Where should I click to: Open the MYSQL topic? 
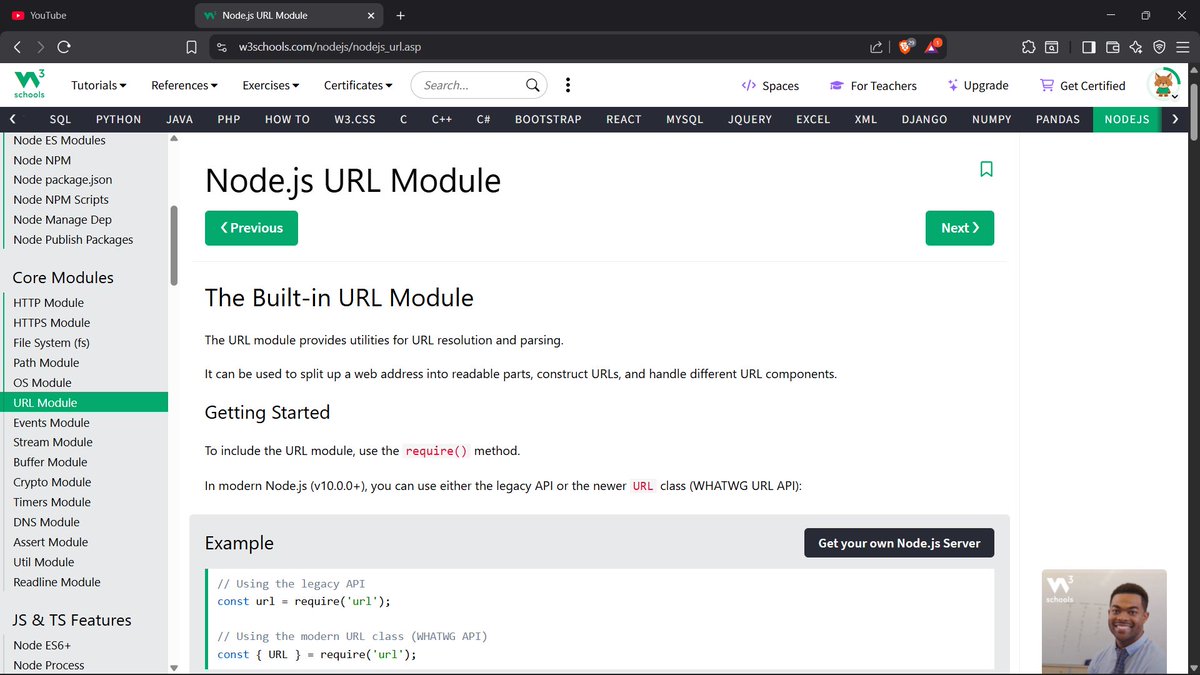(x=685, y=119)
